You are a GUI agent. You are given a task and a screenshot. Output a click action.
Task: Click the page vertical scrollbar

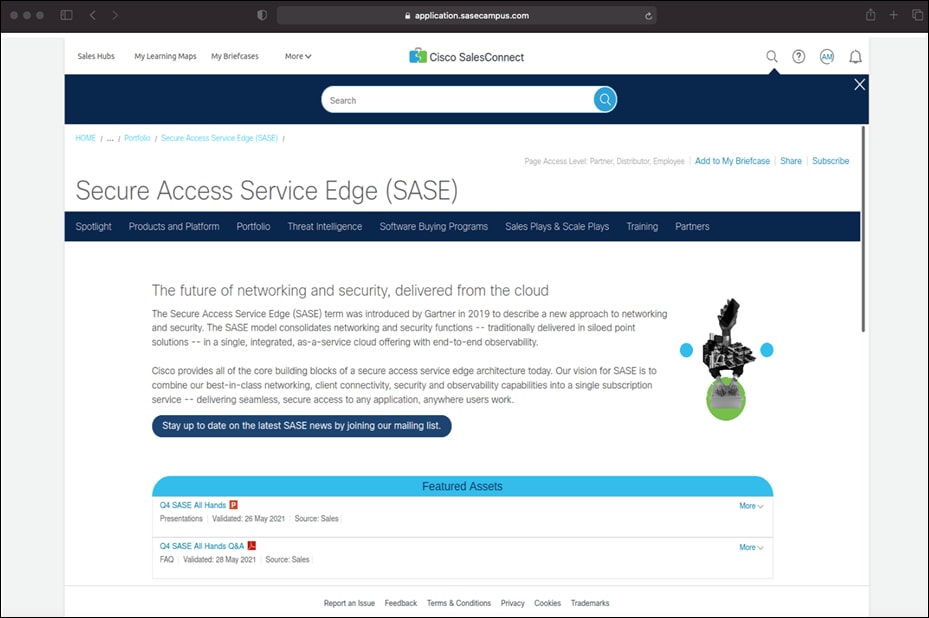pos(863,229)
